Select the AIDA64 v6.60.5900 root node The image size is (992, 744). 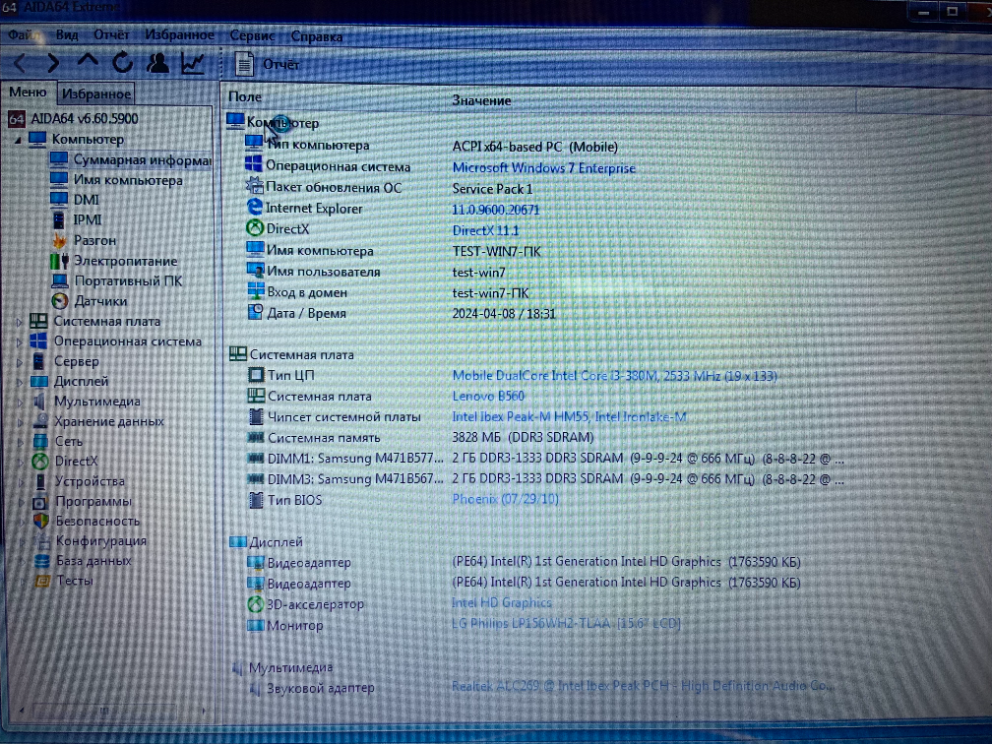pyautogui.click(x=73, y=118)
